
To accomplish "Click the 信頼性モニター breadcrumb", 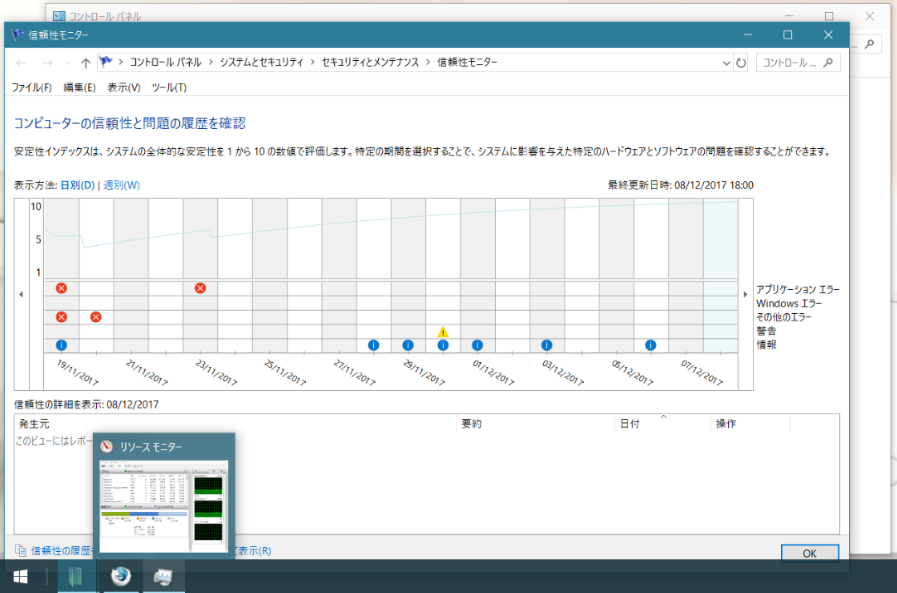I will pyautogui.click(x=467, y=62).
